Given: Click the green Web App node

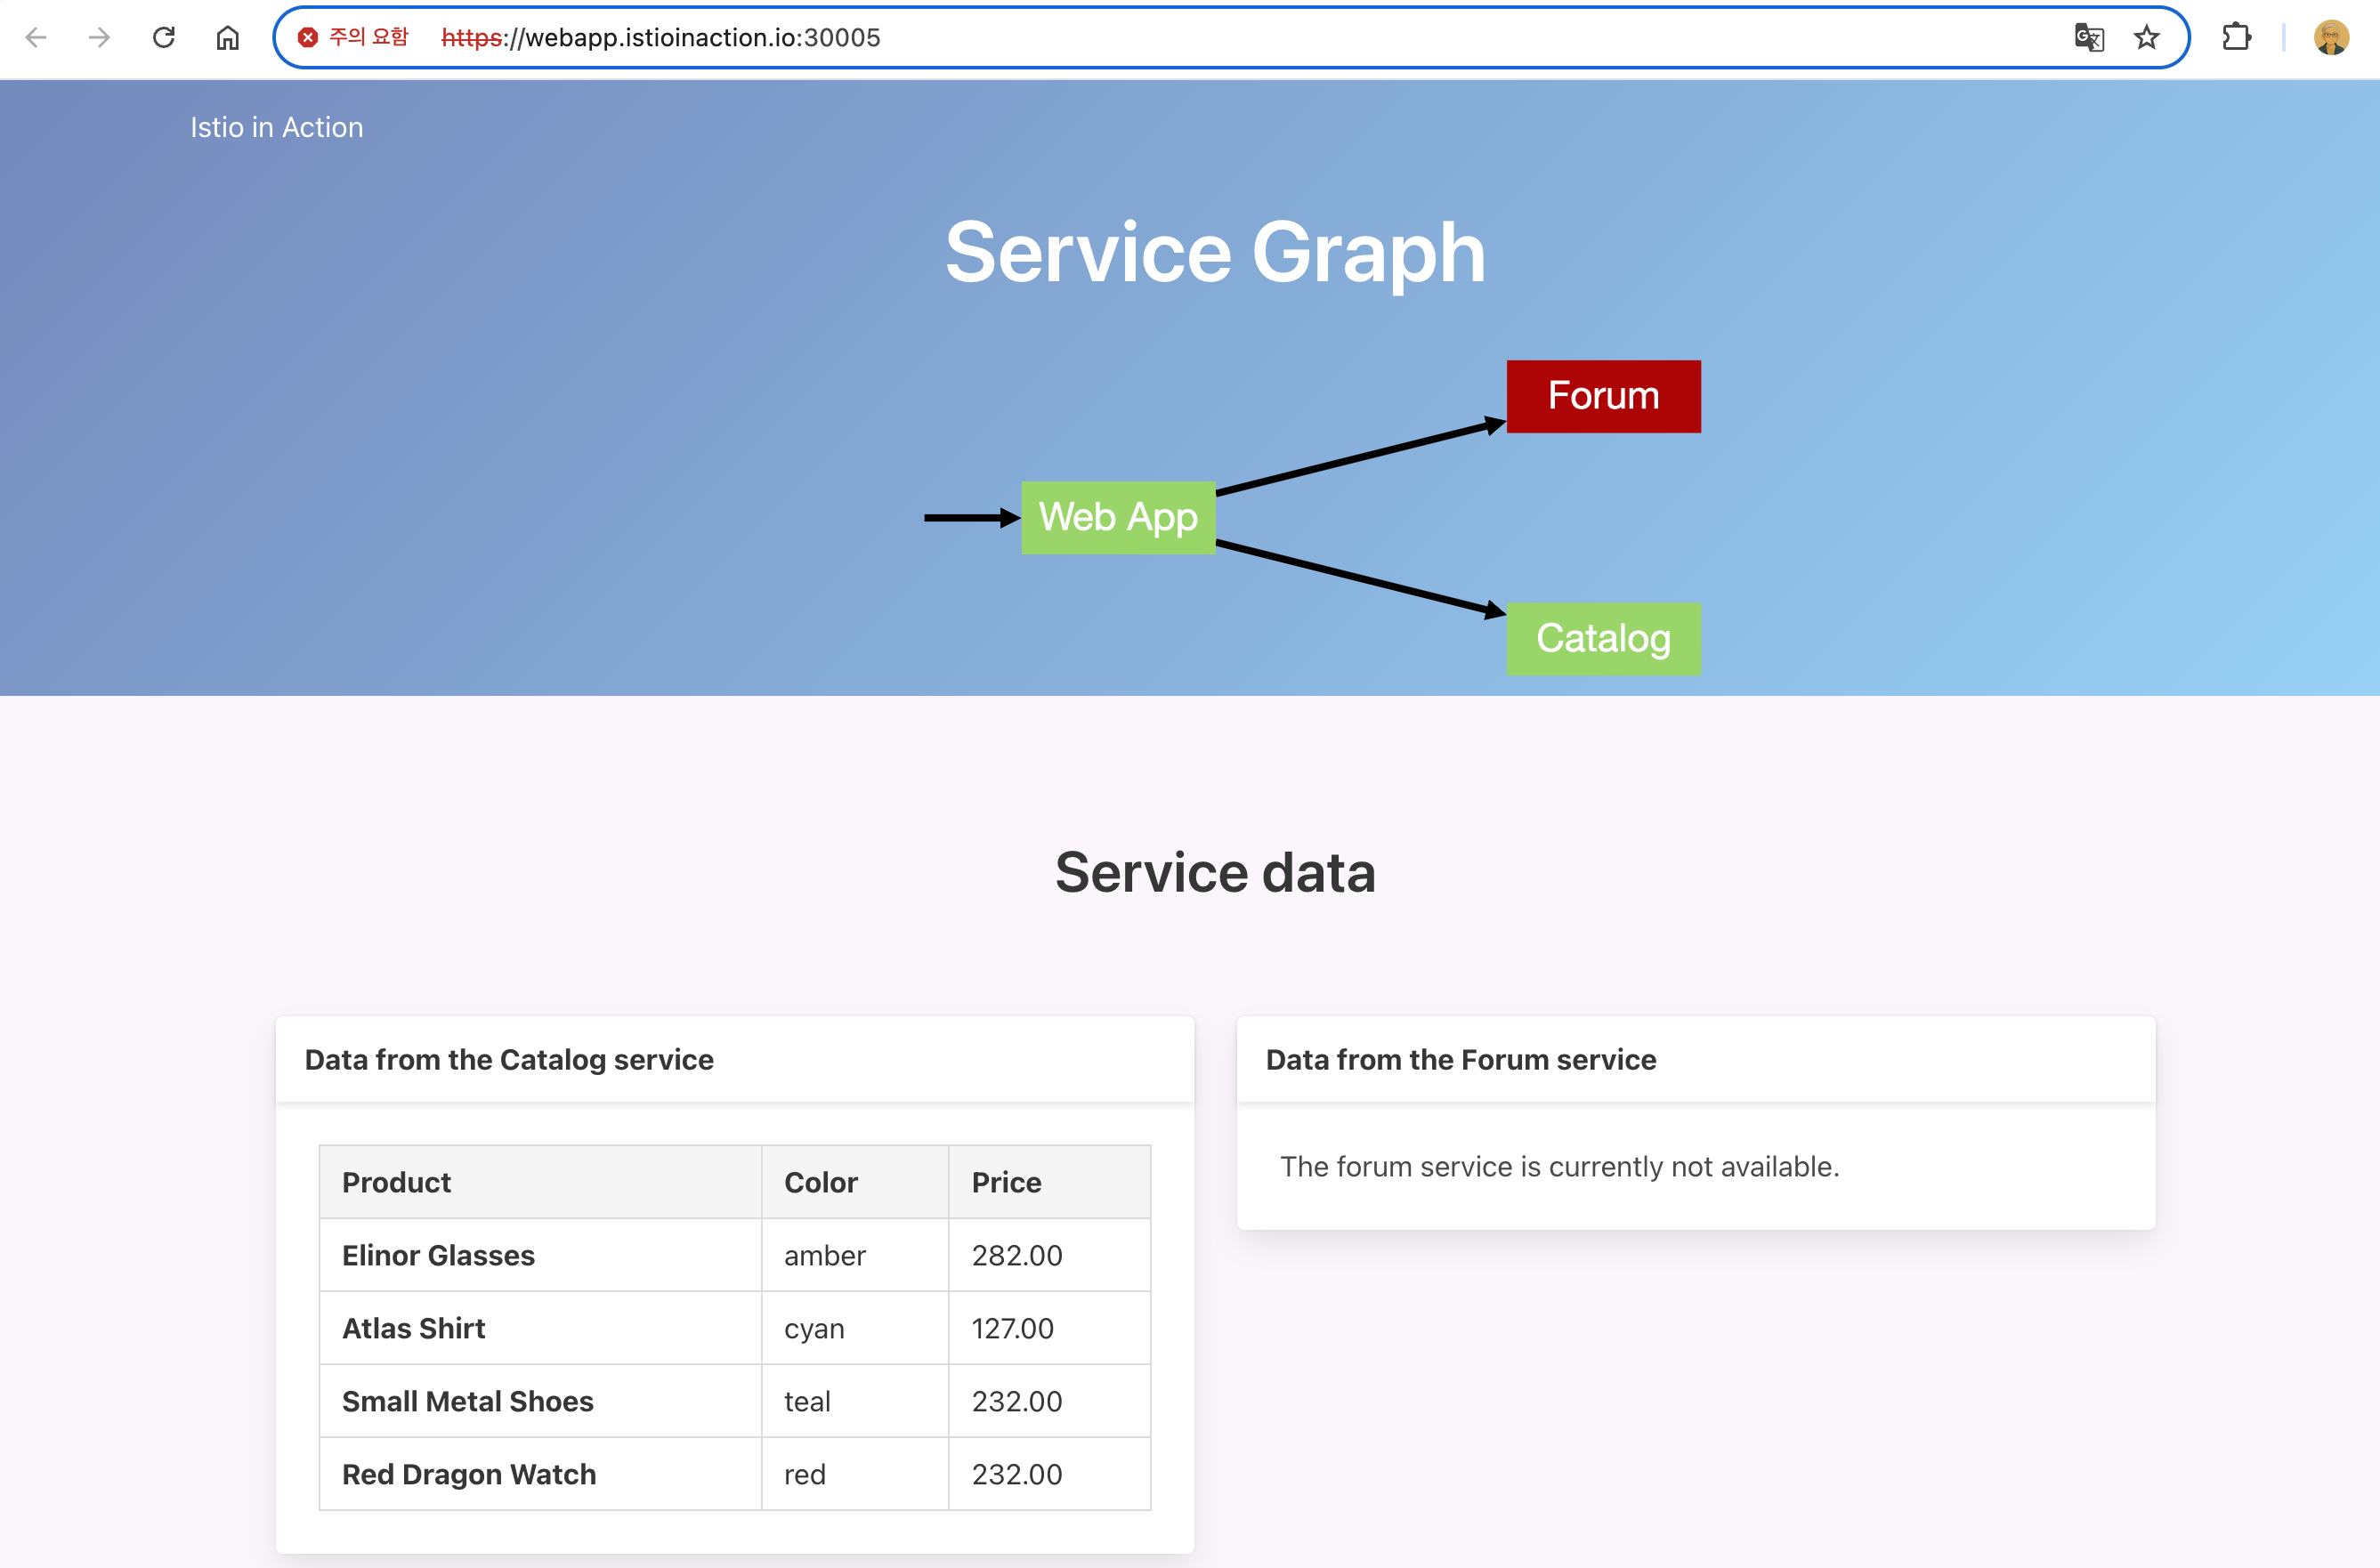Looking at the screenshot, I should (x=1118, y=517).
